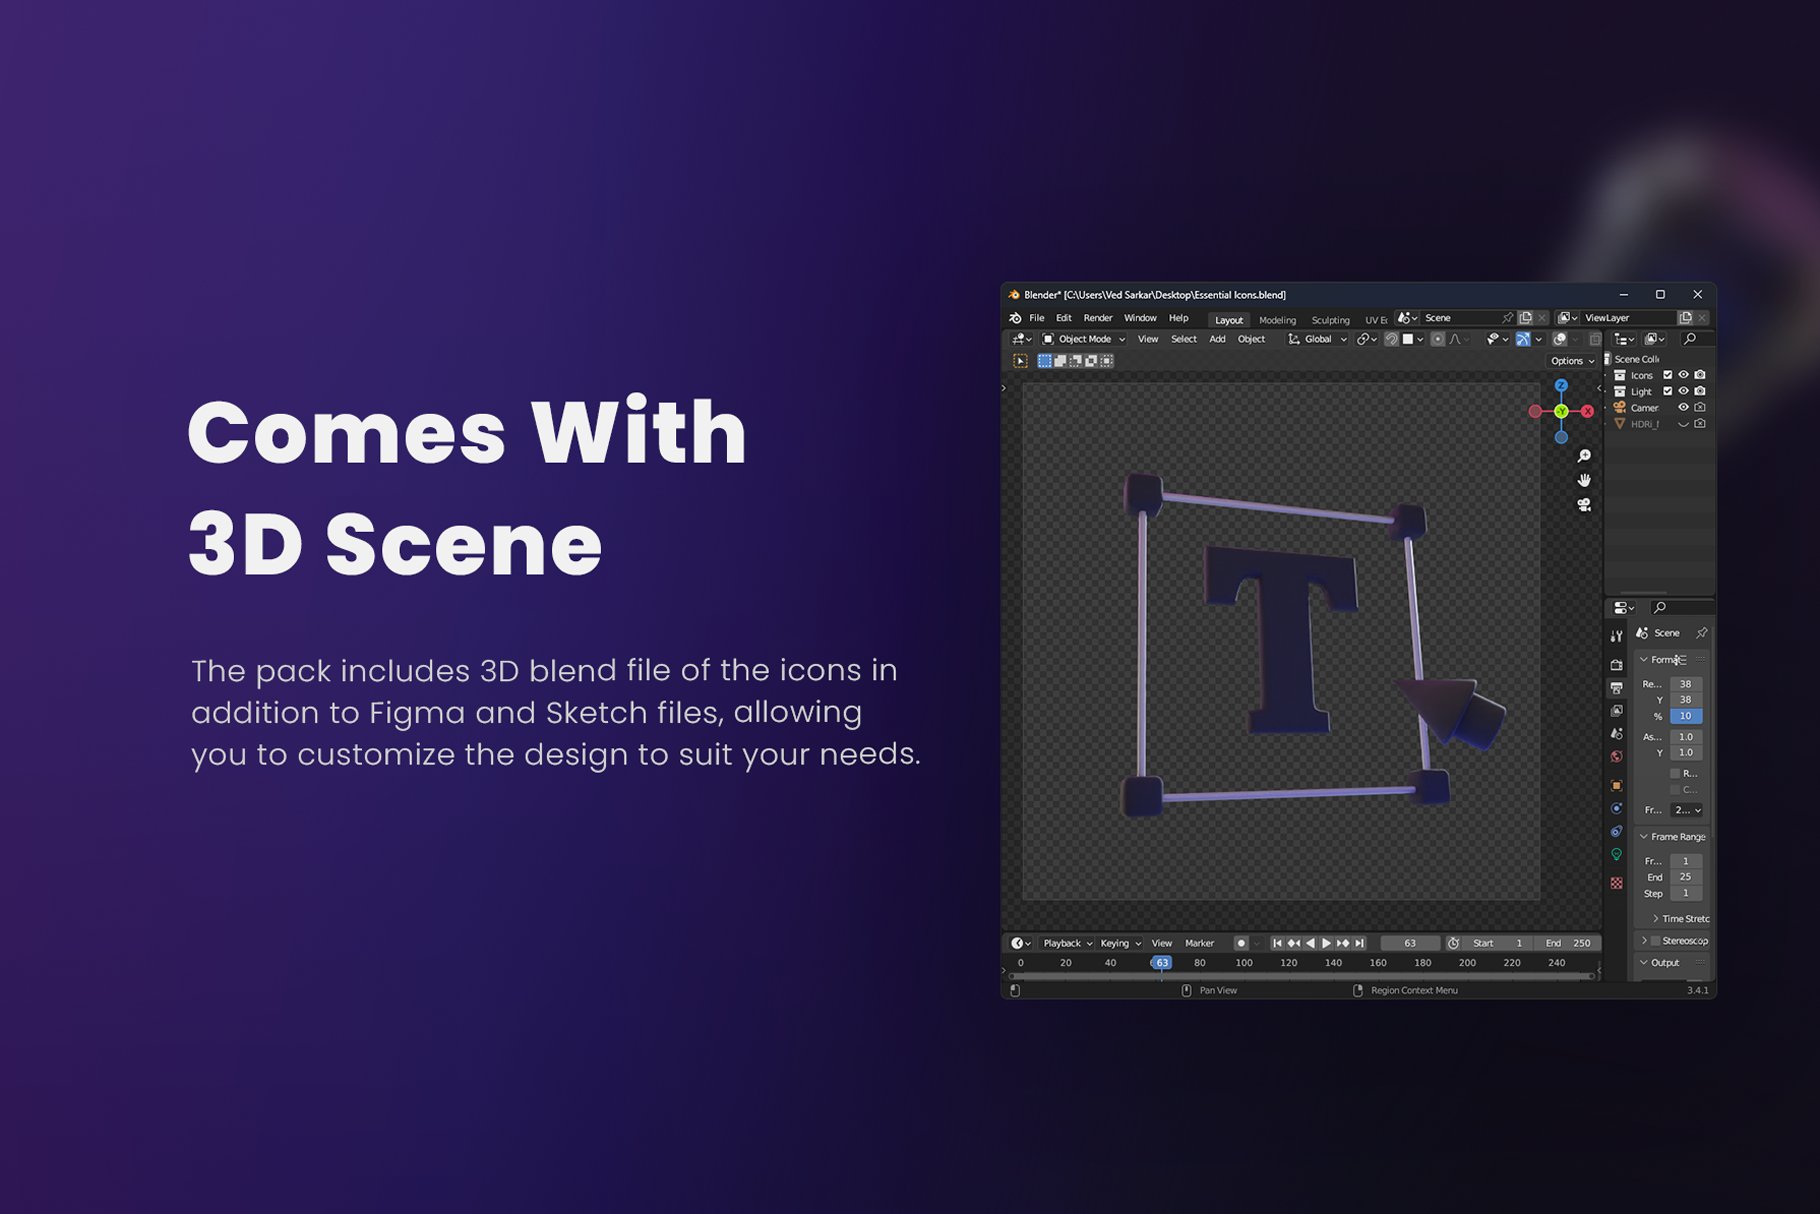Viewport: 1820px width, 1214px height.
Task: Collapse the Format panel
Action: tap(1643, 659)
